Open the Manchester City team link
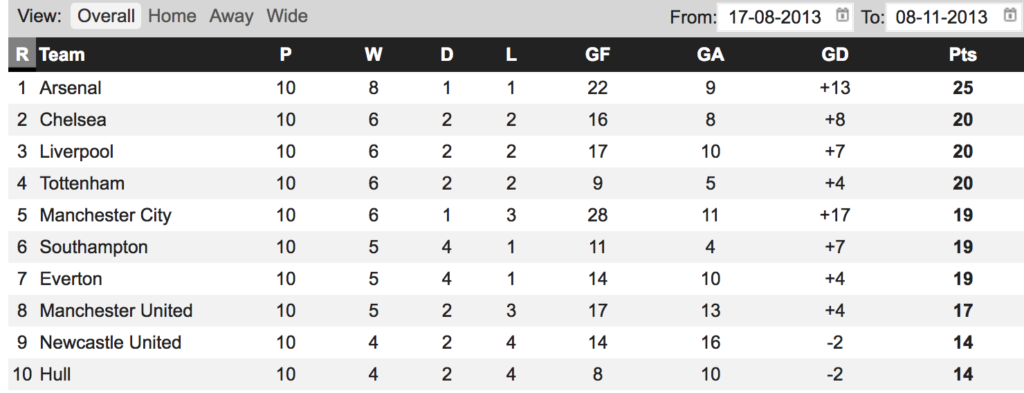The image size is (1024, 393). pyautogui.click(x=105, y=215)
